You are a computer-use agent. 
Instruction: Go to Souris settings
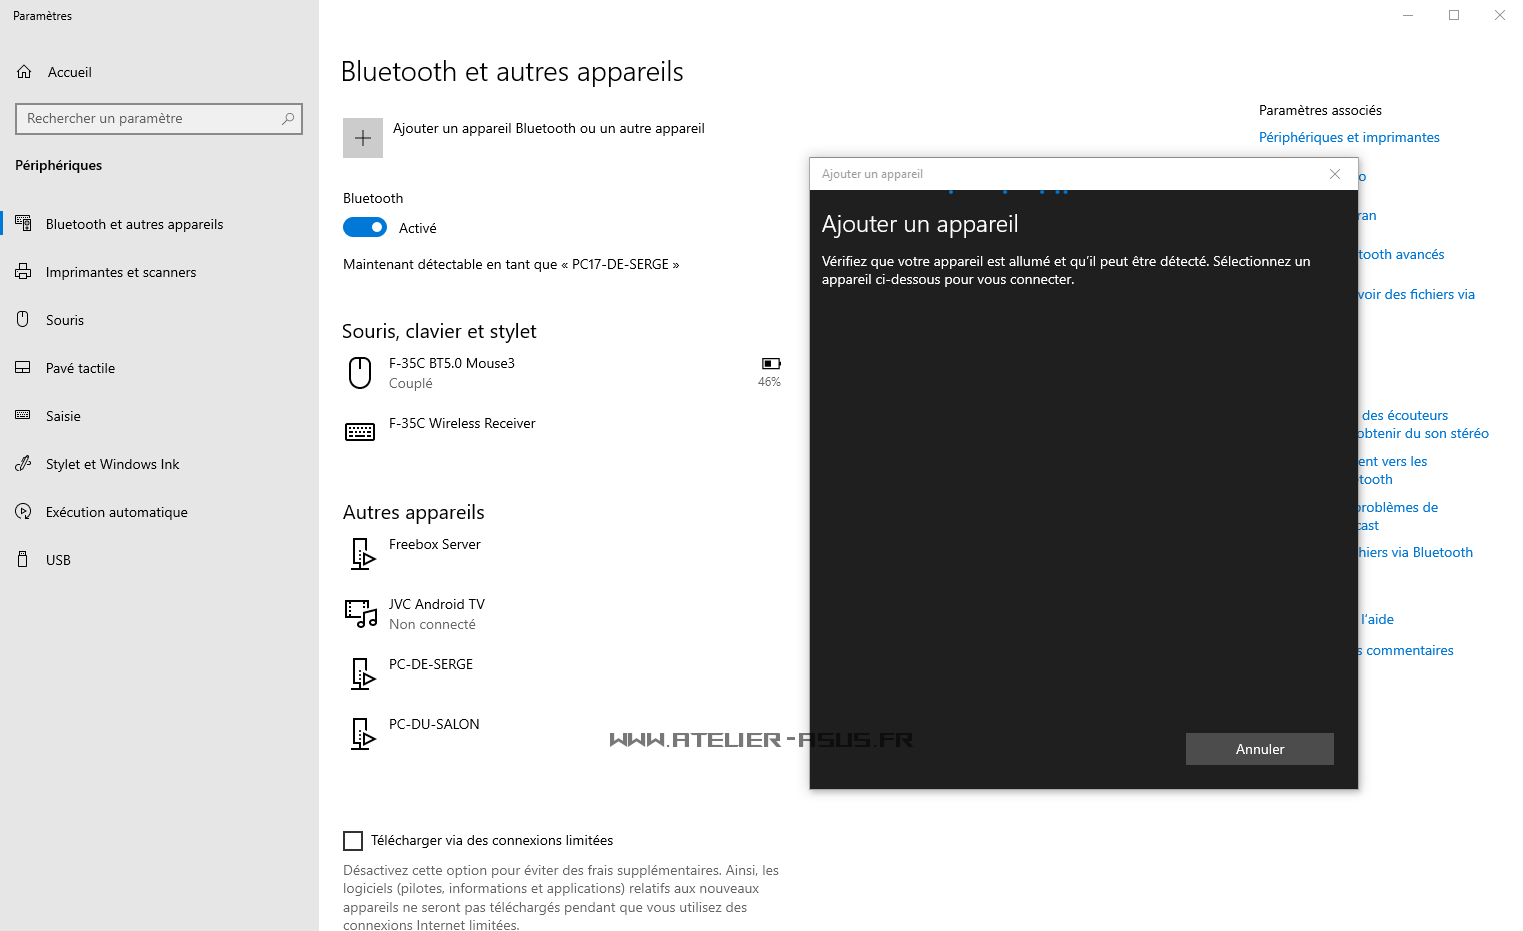(65, 320)
